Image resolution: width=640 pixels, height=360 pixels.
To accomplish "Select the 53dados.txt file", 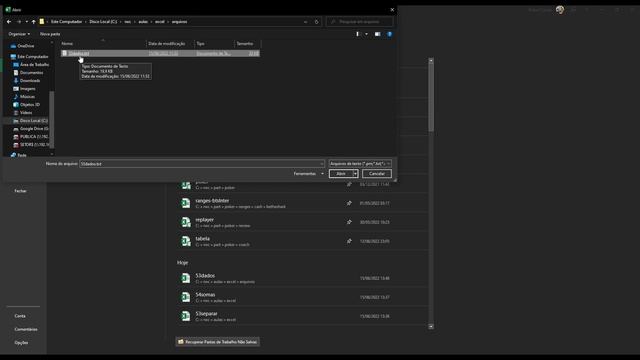I will click(160, 53).
